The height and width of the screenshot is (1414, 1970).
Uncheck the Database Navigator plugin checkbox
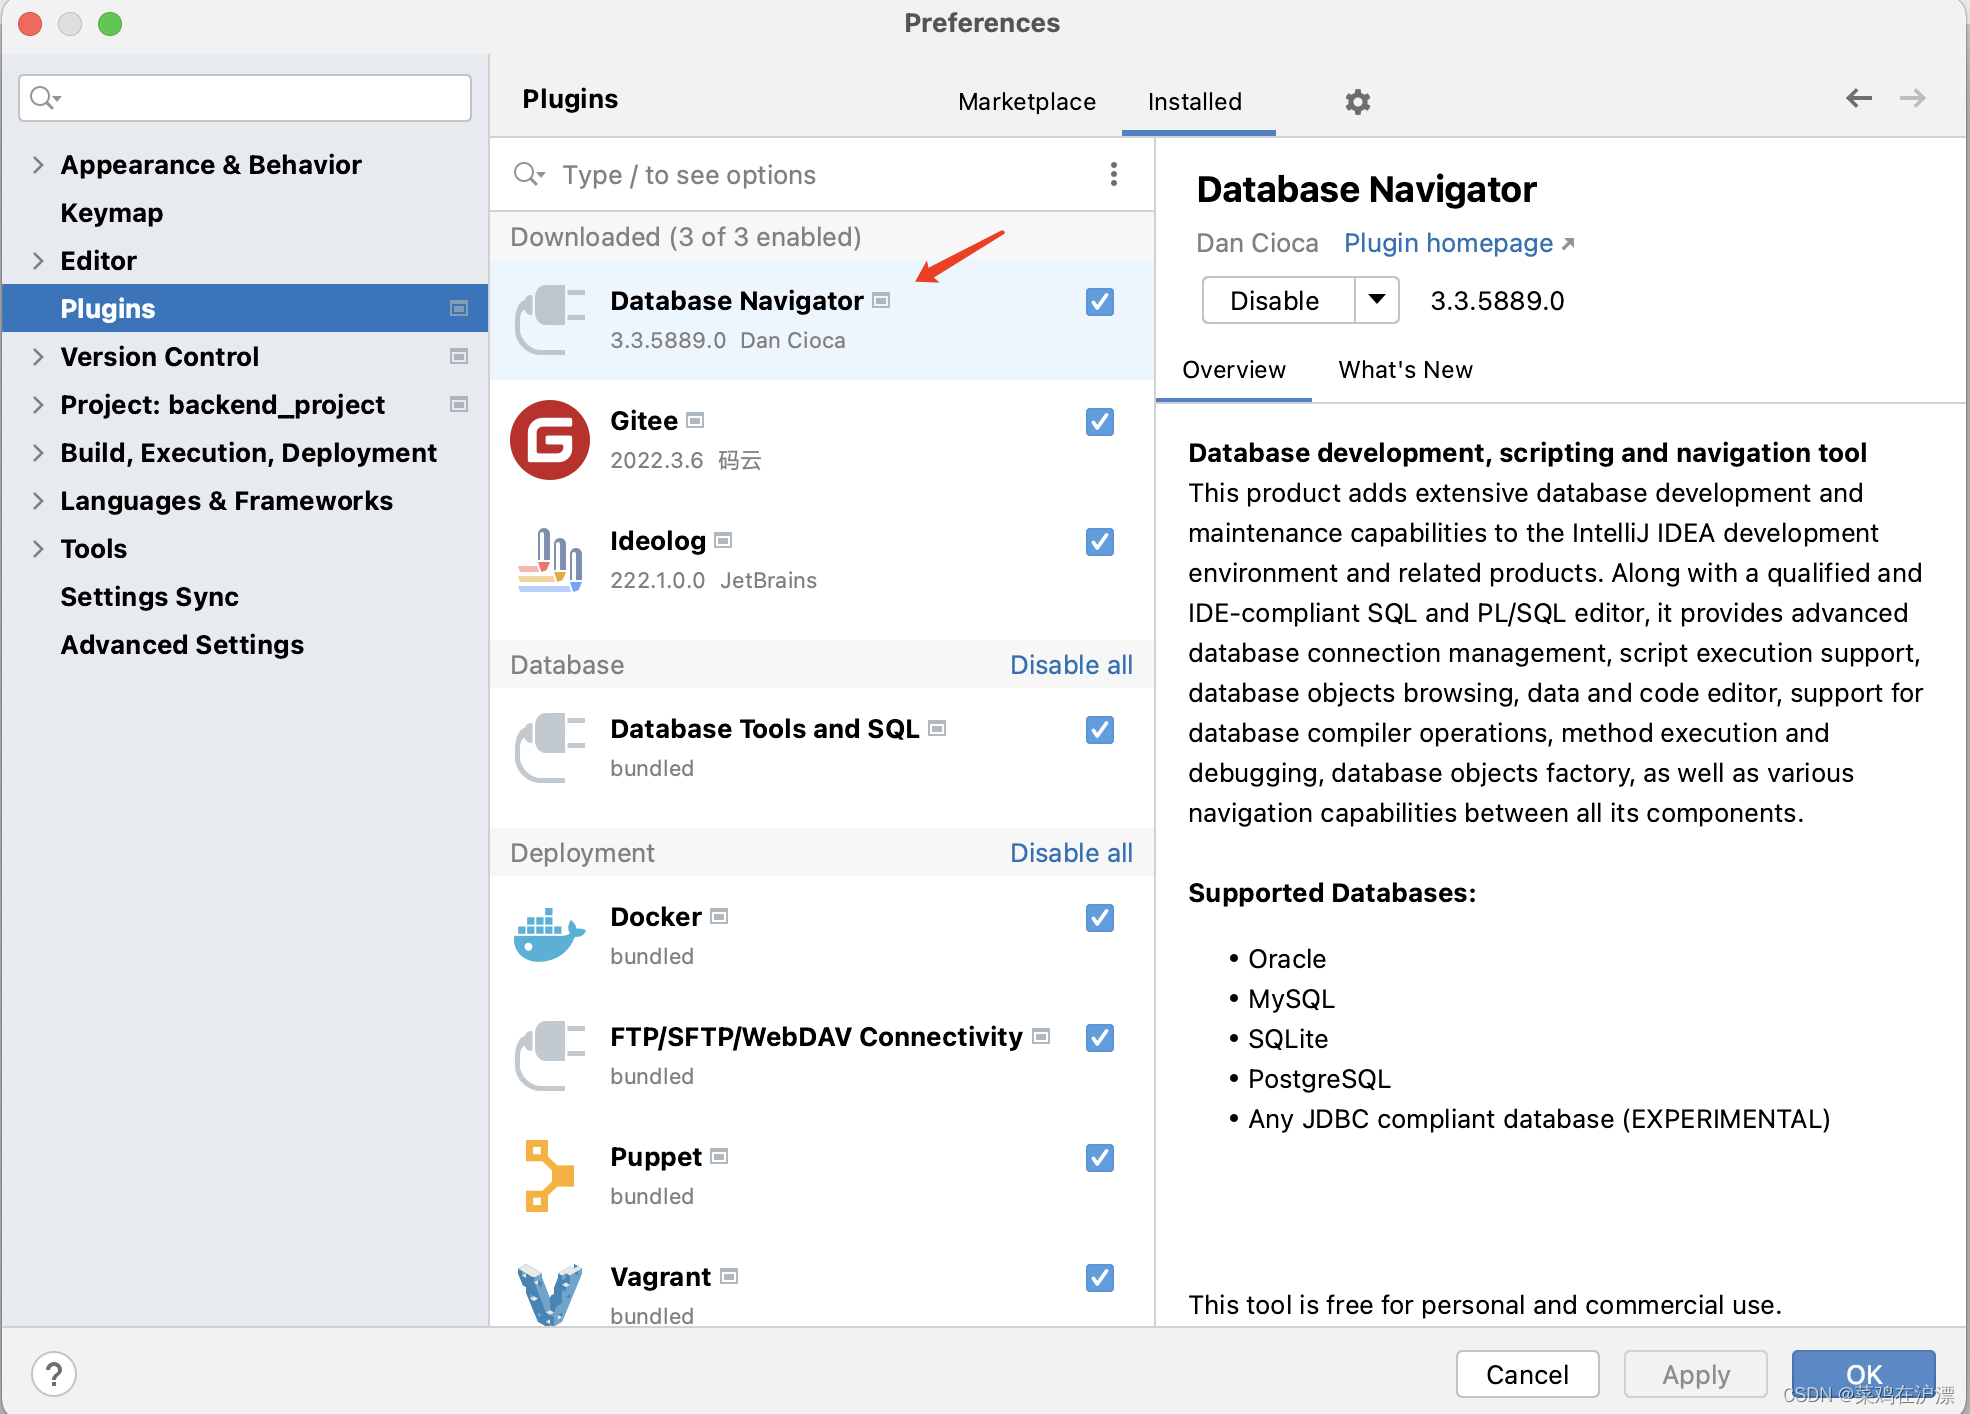pyautogui.click(x=1099, y=301)
